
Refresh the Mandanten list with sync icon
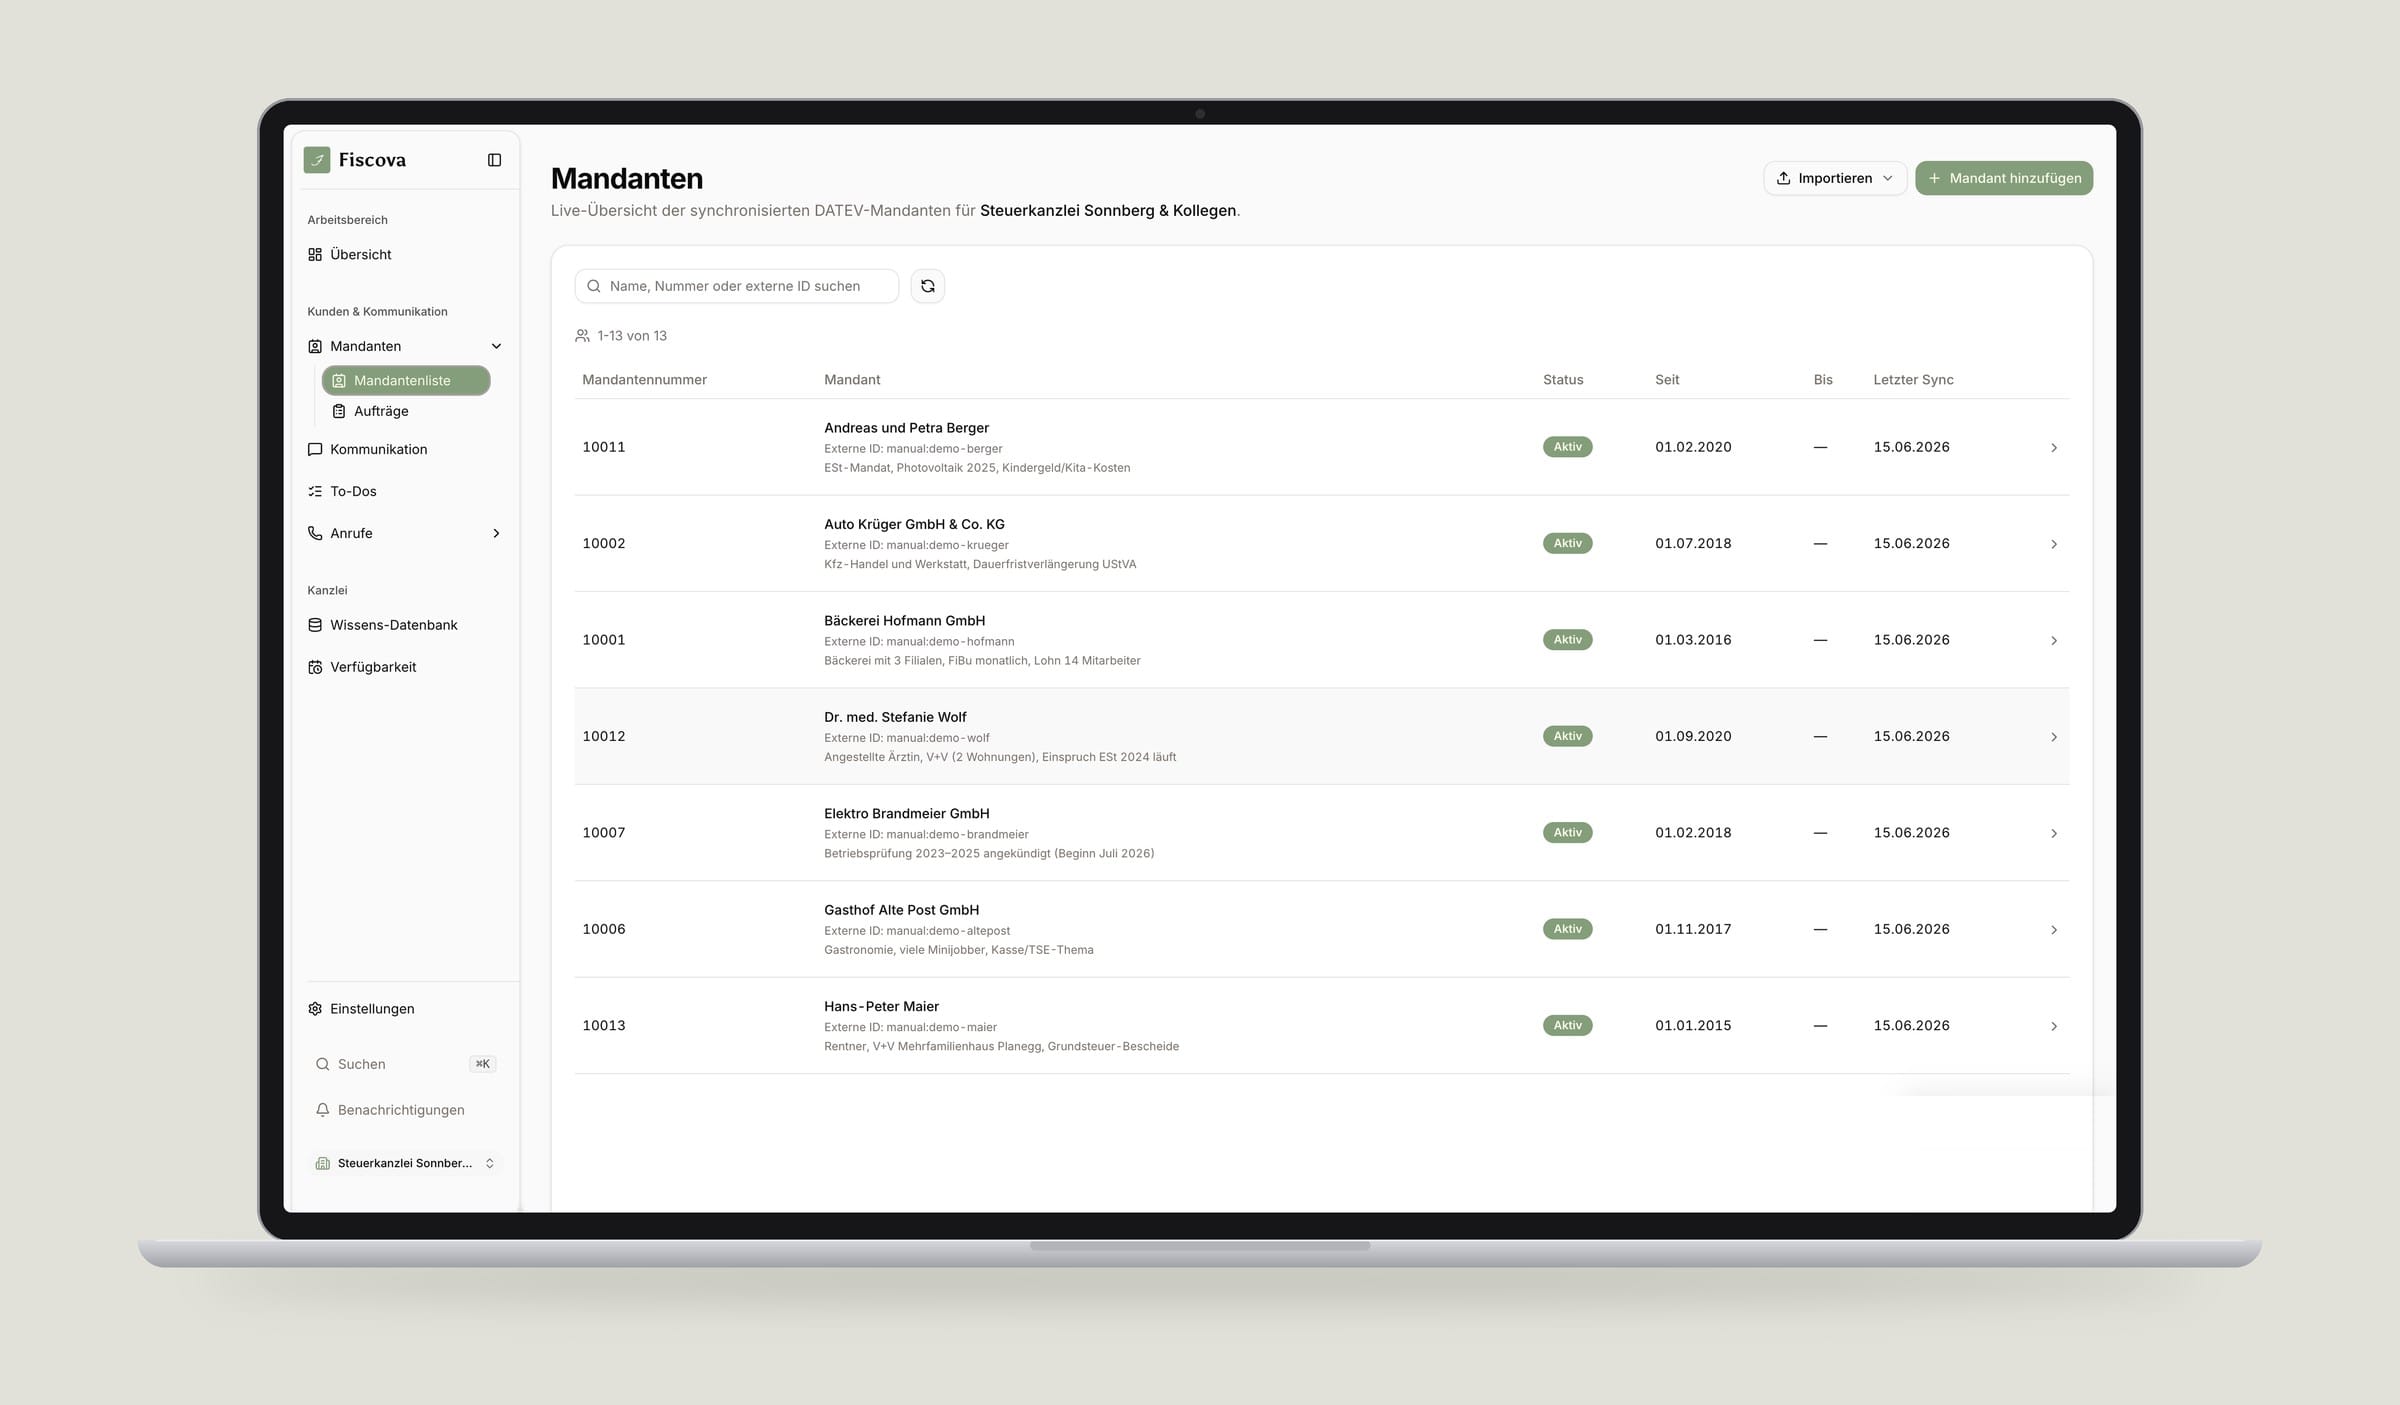927,286
